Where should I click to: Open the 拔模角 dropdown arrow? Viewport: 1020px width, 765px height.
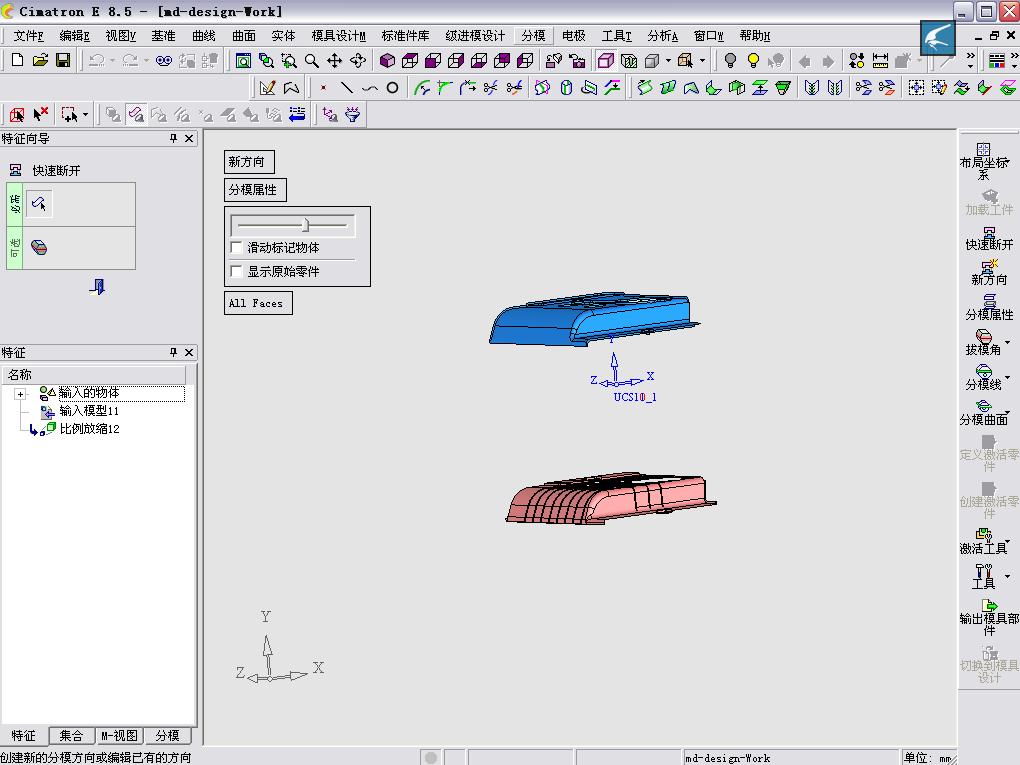(x=1008, y=342)
